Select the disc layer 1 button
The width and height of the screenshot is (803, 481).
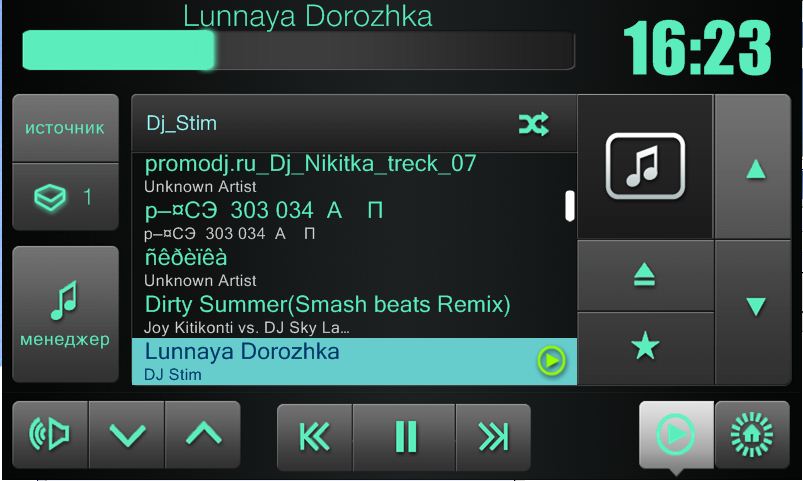point(65,197)
